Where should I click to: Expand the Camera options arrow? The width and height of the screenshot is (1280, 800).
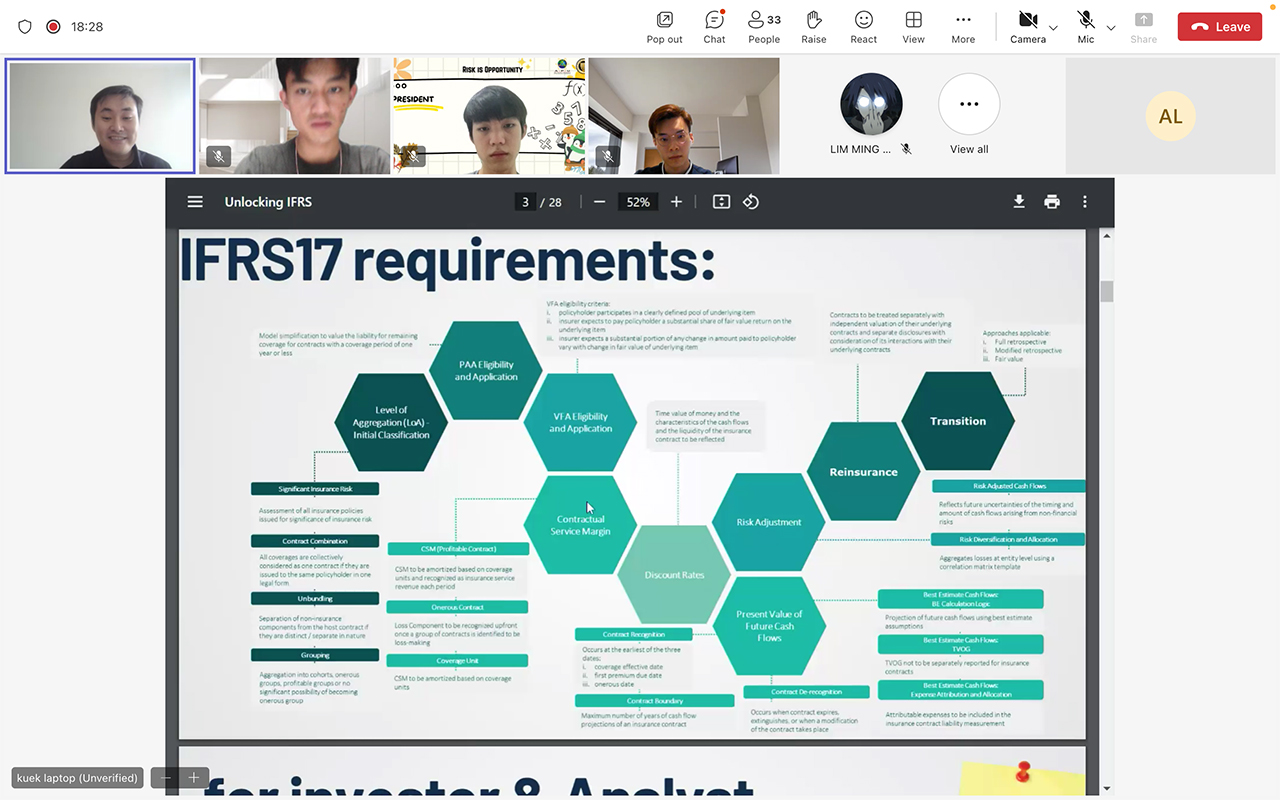pos(1053,28)
